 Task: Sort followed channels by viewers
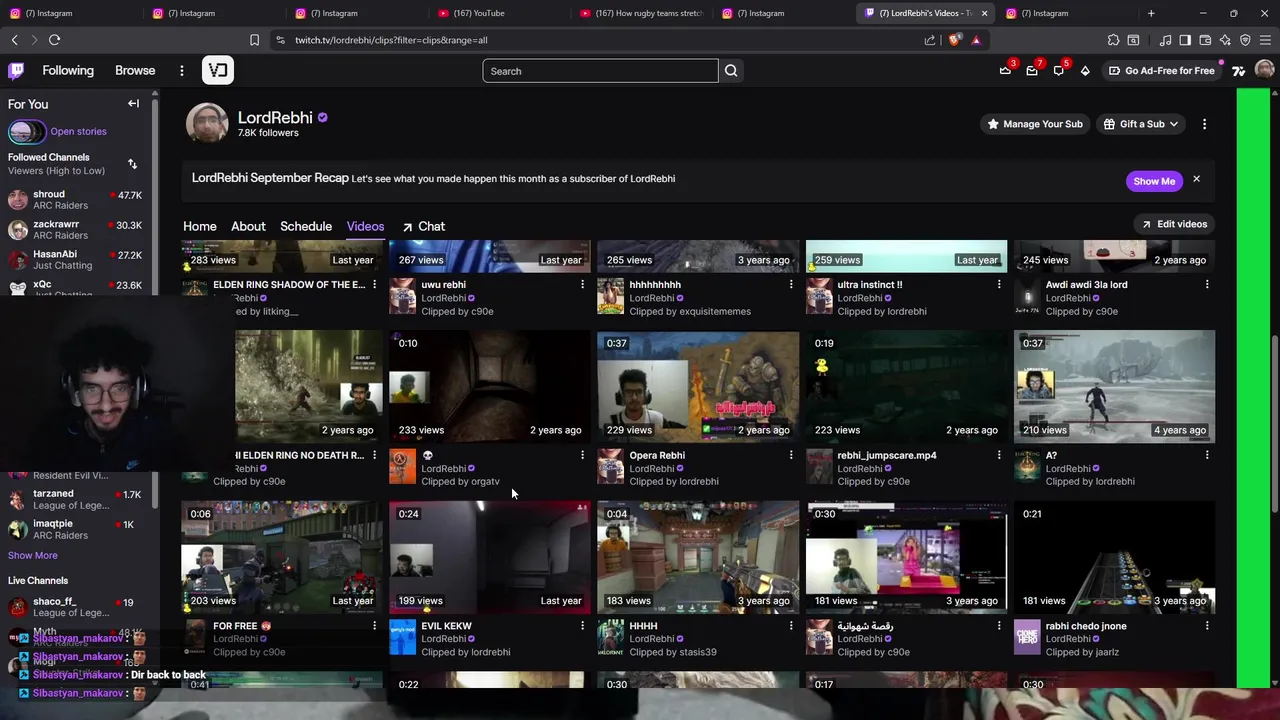pos(132,164)
